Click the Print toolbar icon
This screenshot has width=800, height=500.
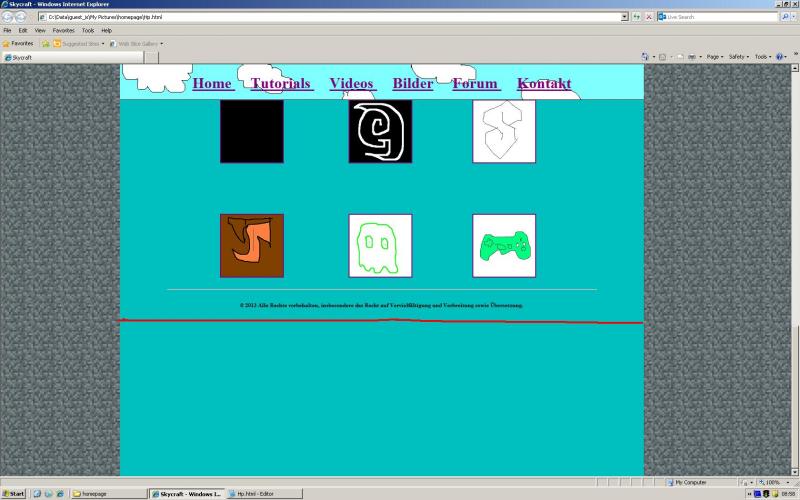[692, 57]
